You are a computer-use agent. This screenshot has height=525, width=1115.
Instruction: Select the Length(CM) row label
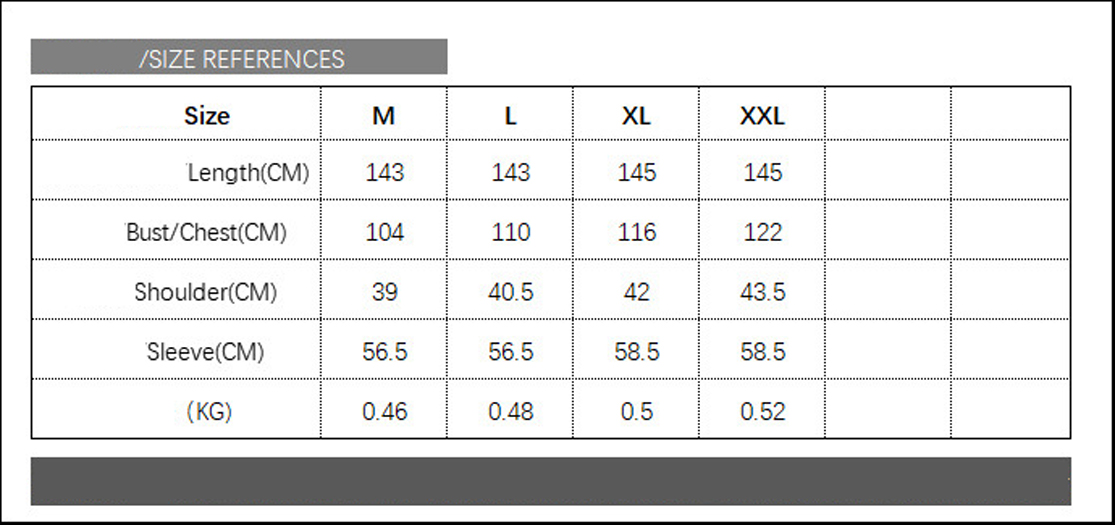[248, 173]
